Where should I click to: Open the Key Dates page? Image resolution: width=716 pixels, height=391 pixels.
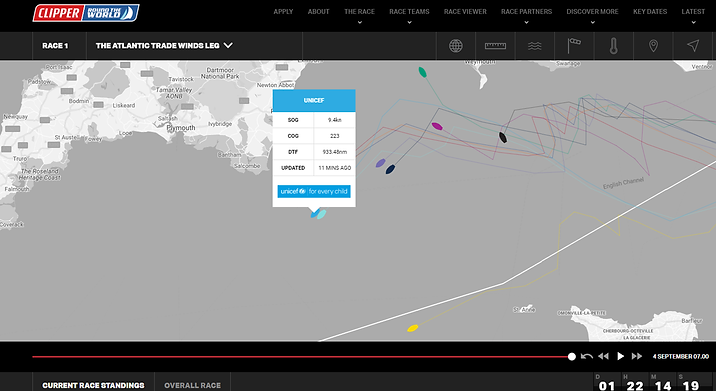(x=650, y=11)
